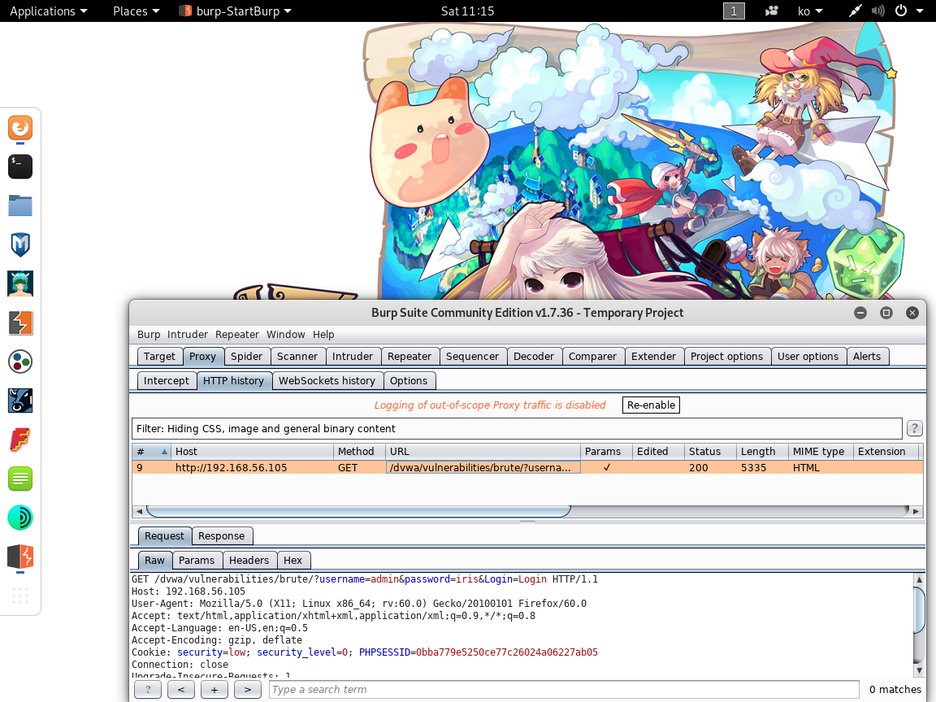Open the Files folder in dock
Viewport: 936px width, 702px height.
[x=20, y=205]
